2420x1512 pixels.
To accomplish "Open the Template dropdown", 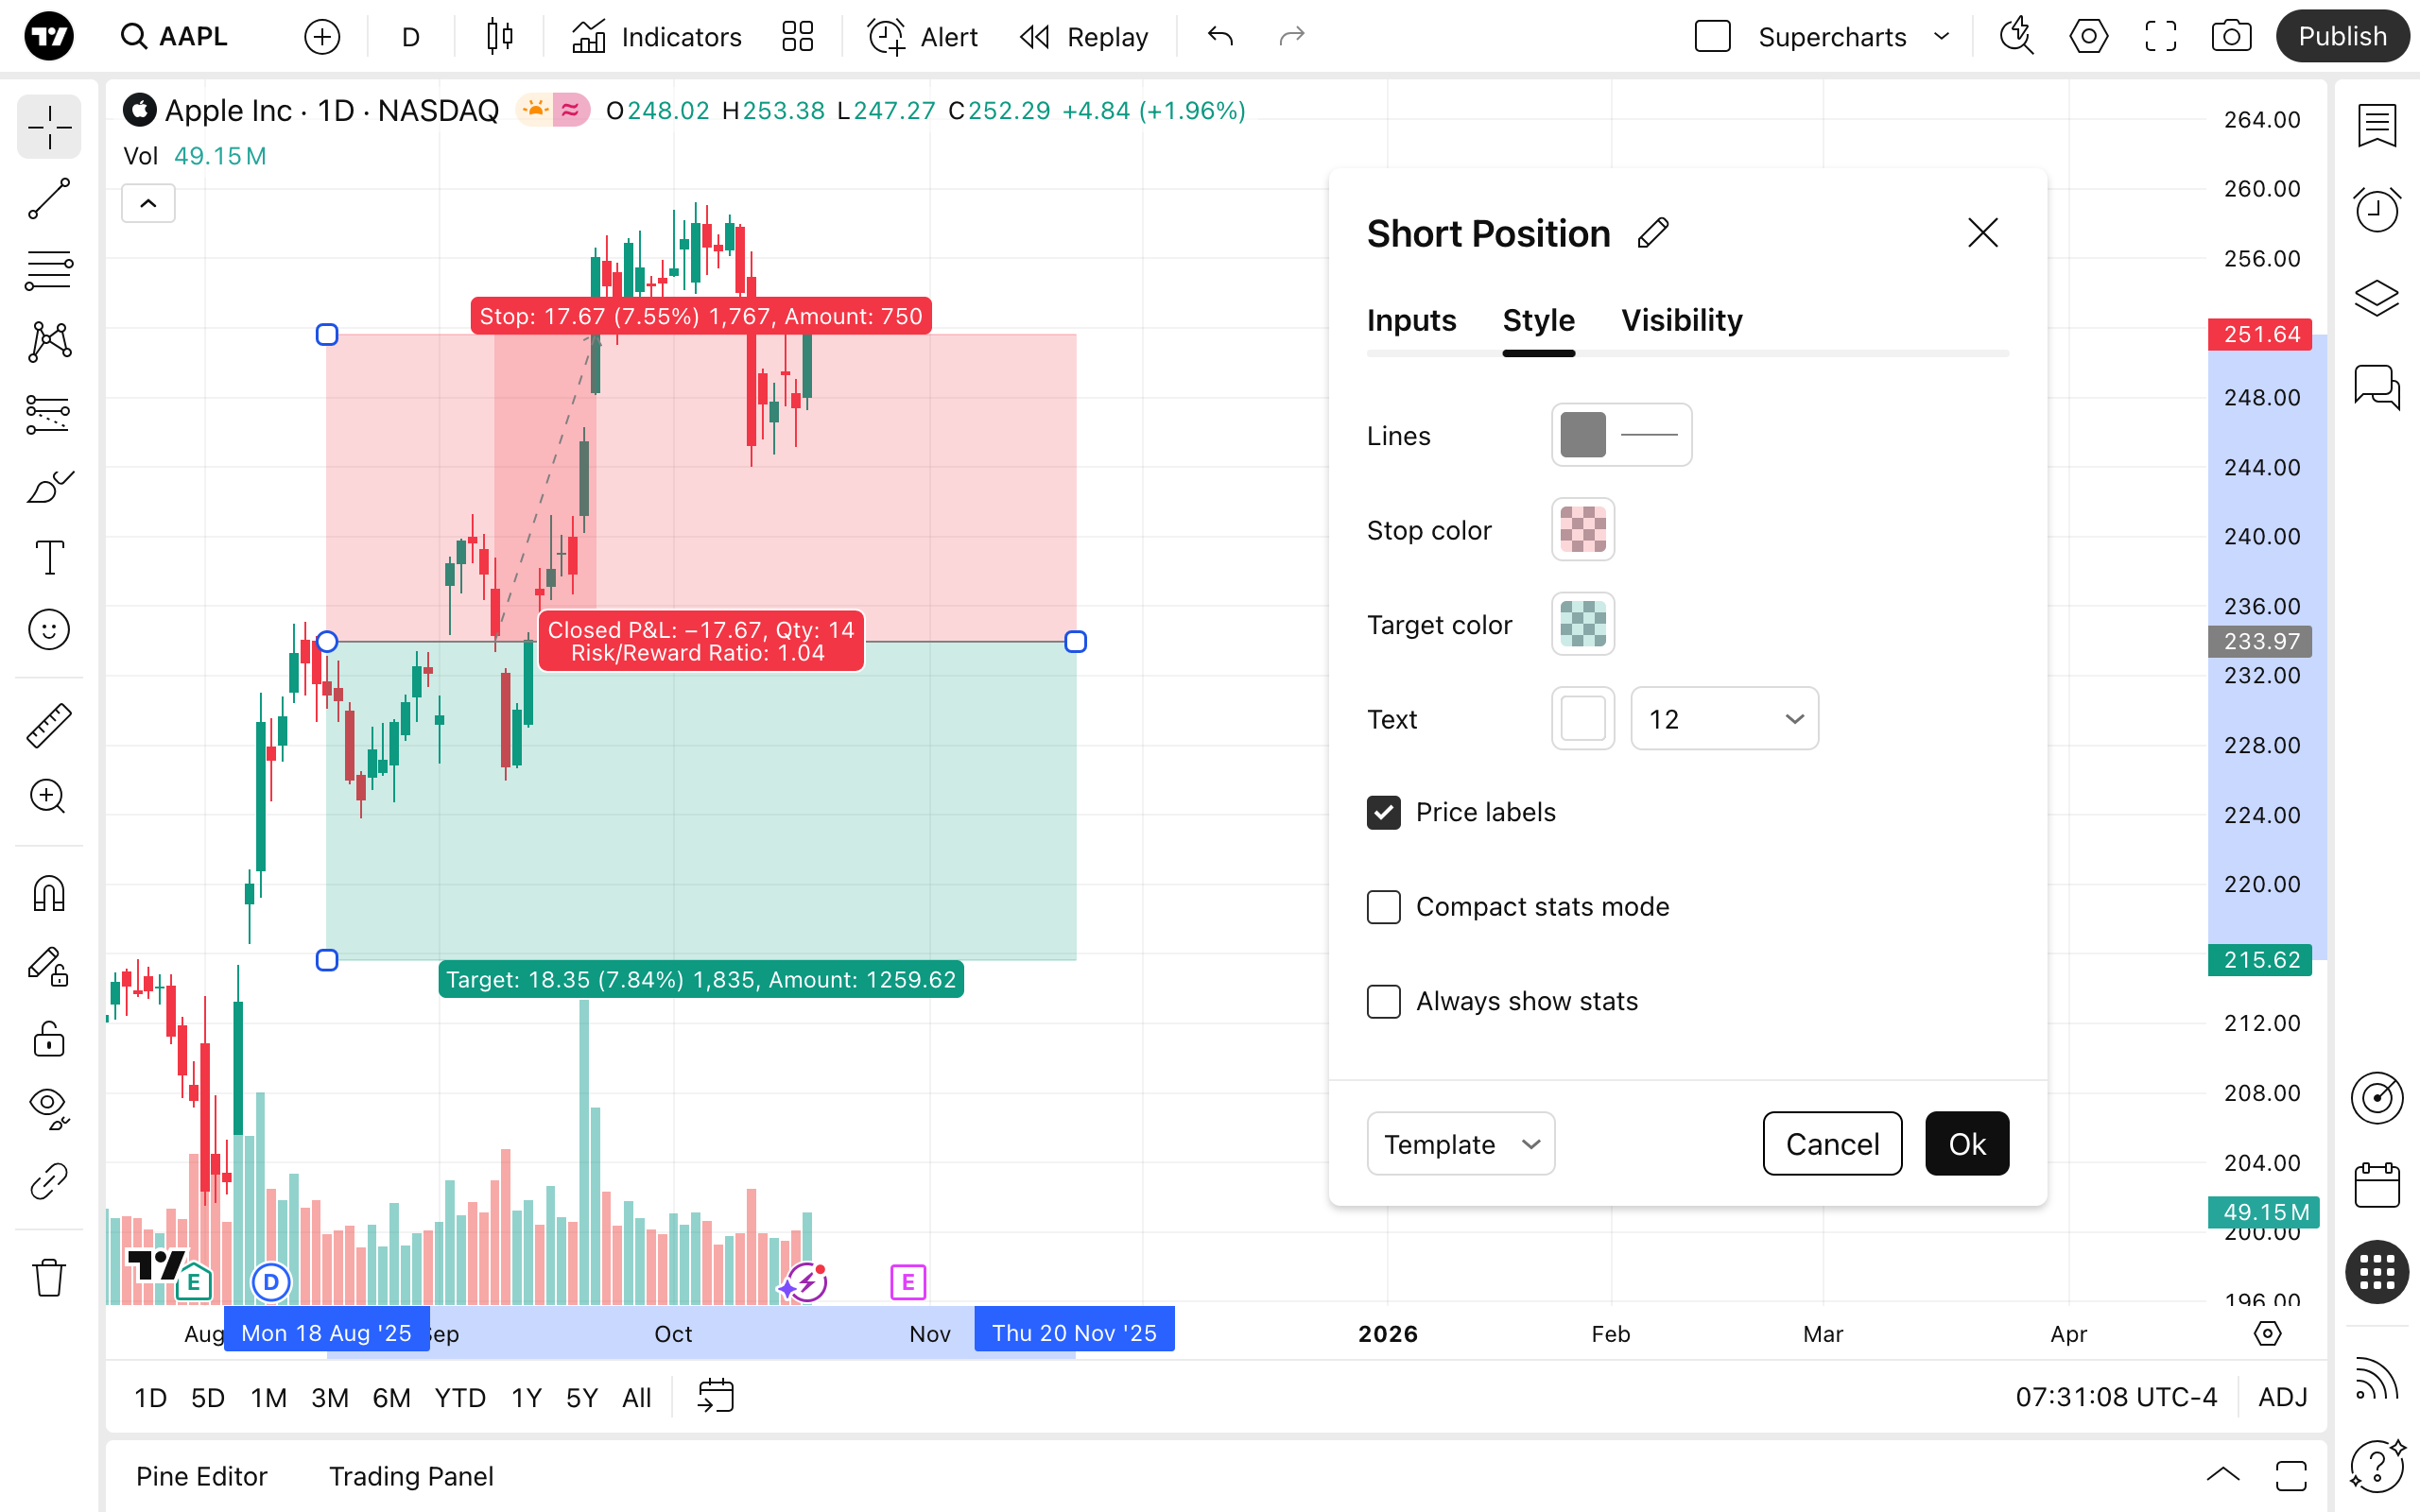I will [x=1460, y=1144].
